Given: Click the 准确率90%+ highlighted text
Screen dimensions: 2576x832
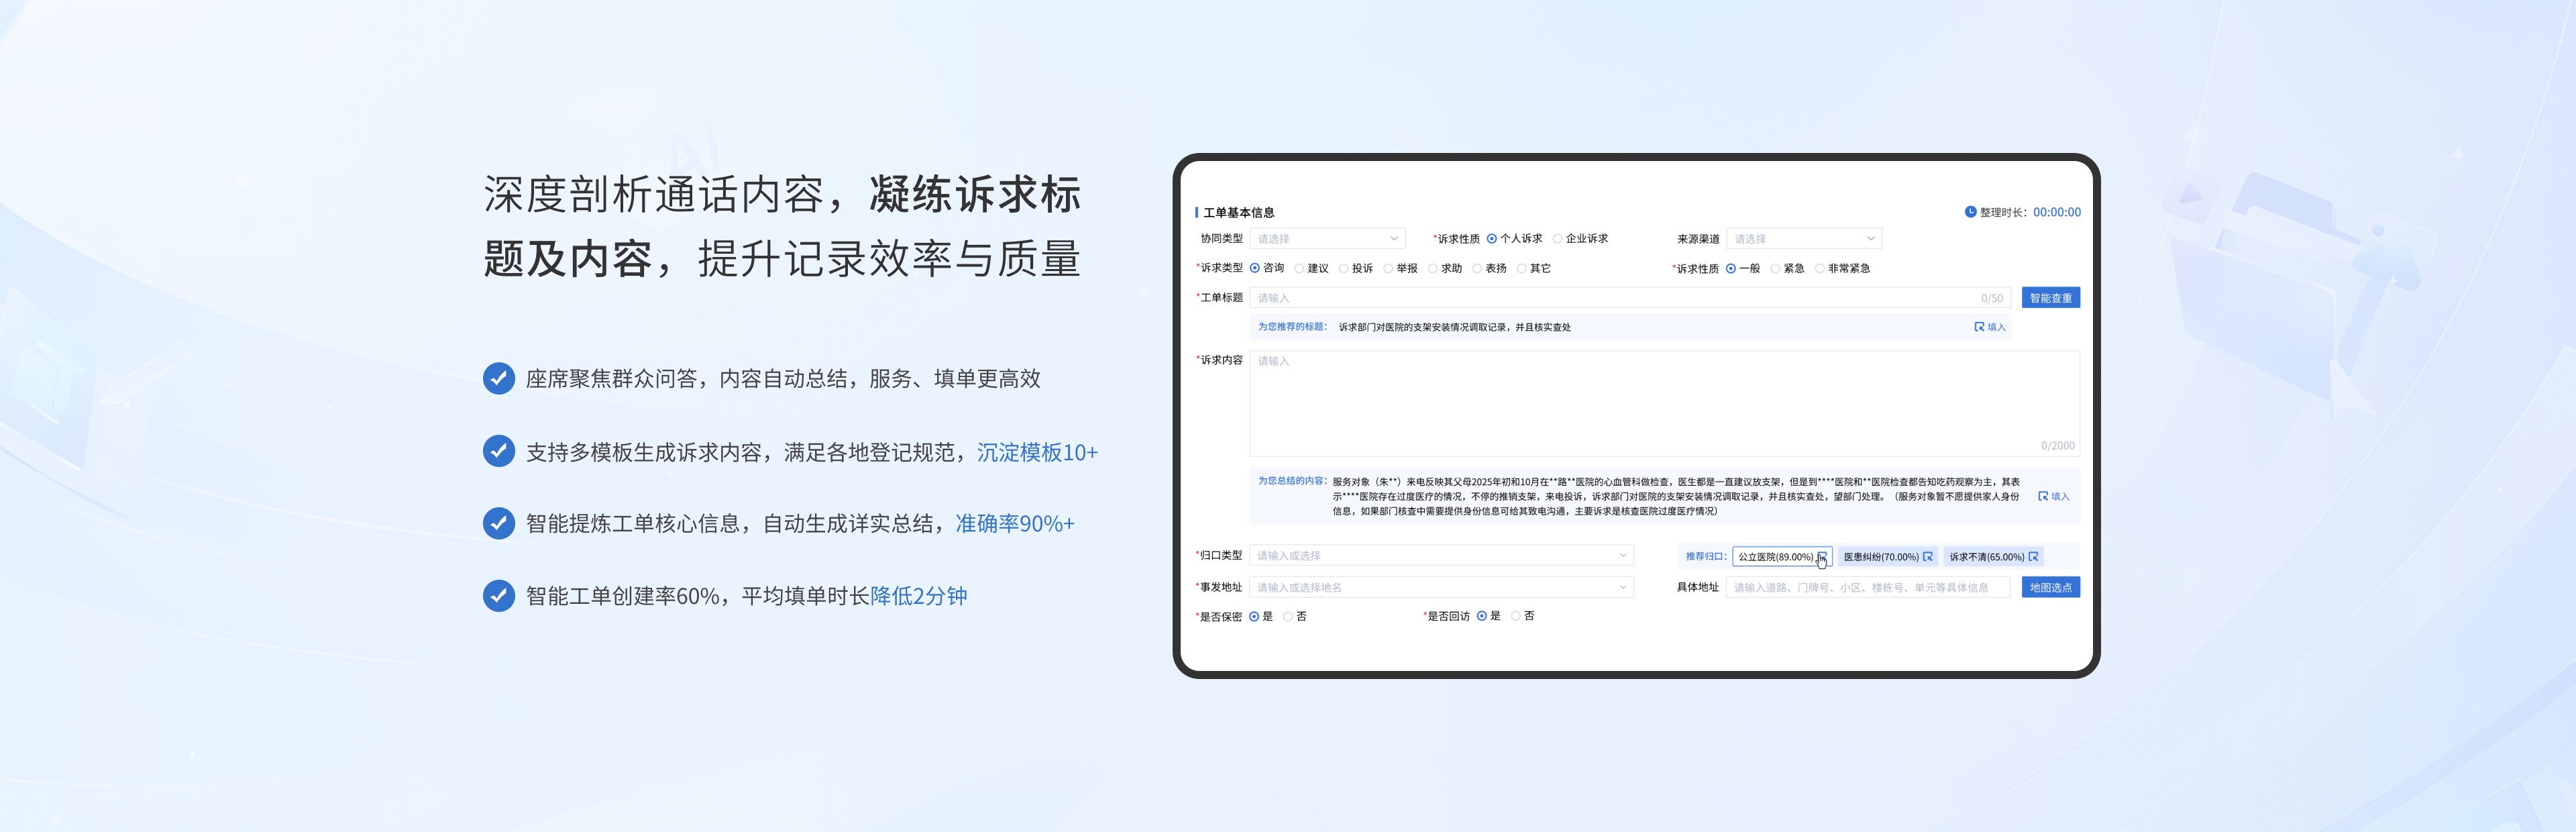Looking at the screenshot, I should click(1015, 523).
